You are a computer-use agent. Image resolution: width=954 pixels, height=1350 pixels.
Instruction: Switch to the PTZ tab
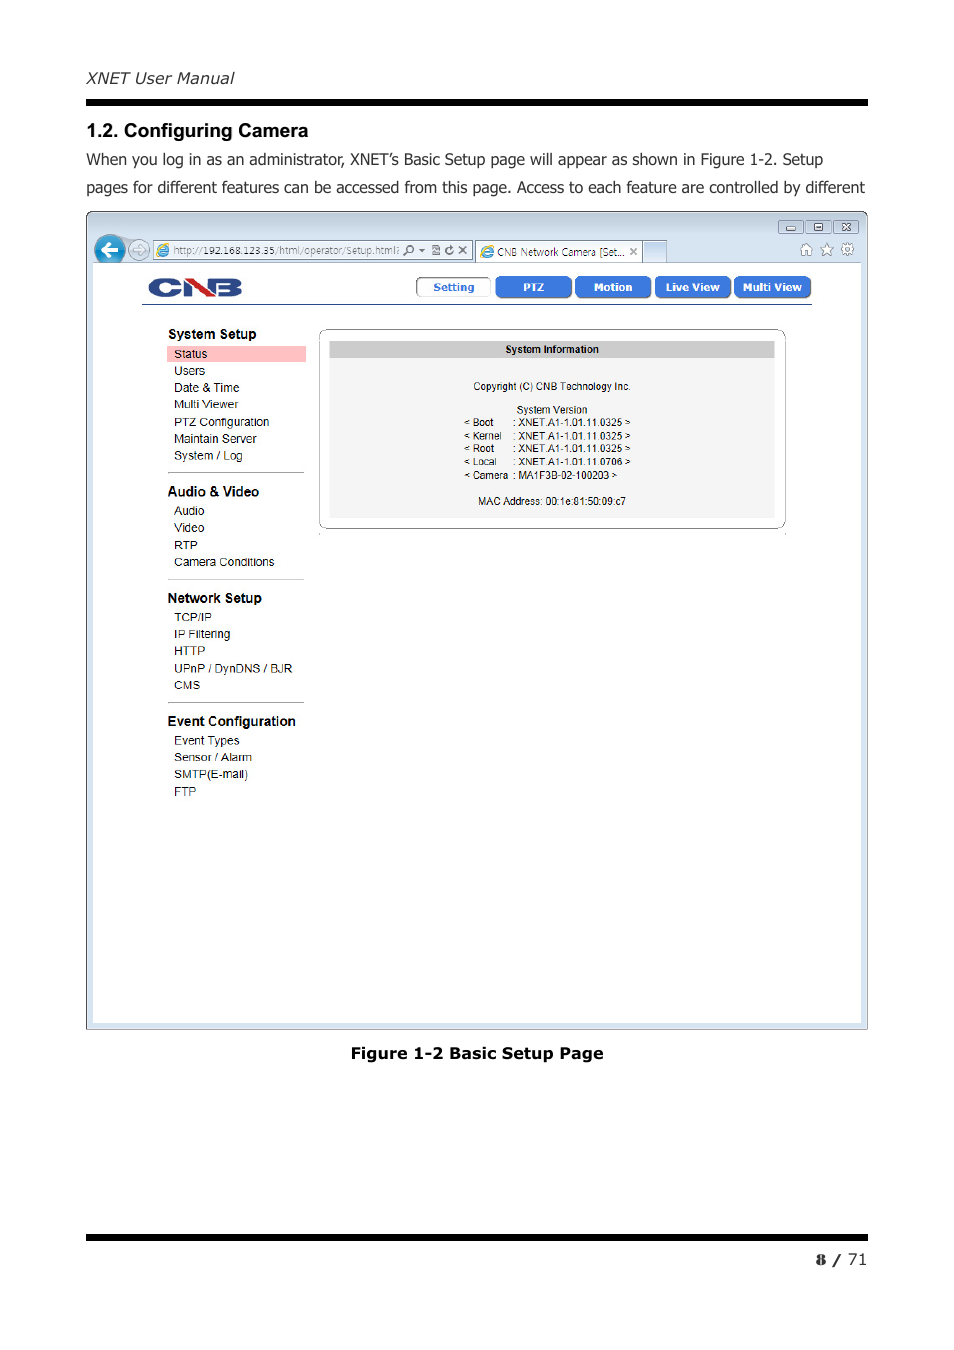click(534, 287)
